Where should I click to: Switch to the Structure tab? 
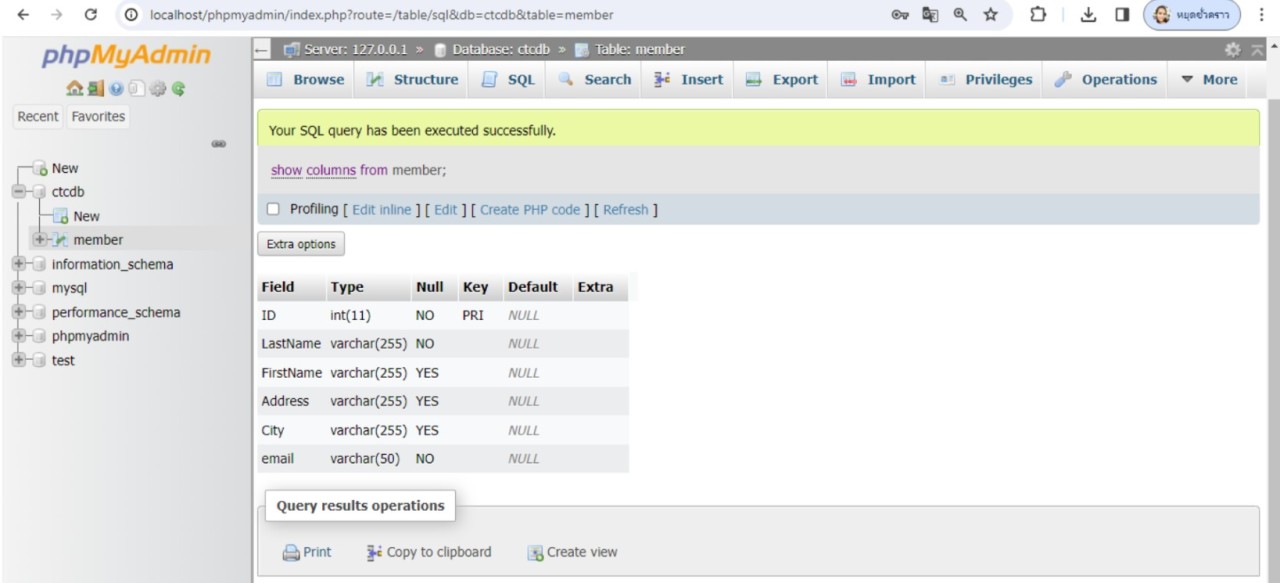413,80
